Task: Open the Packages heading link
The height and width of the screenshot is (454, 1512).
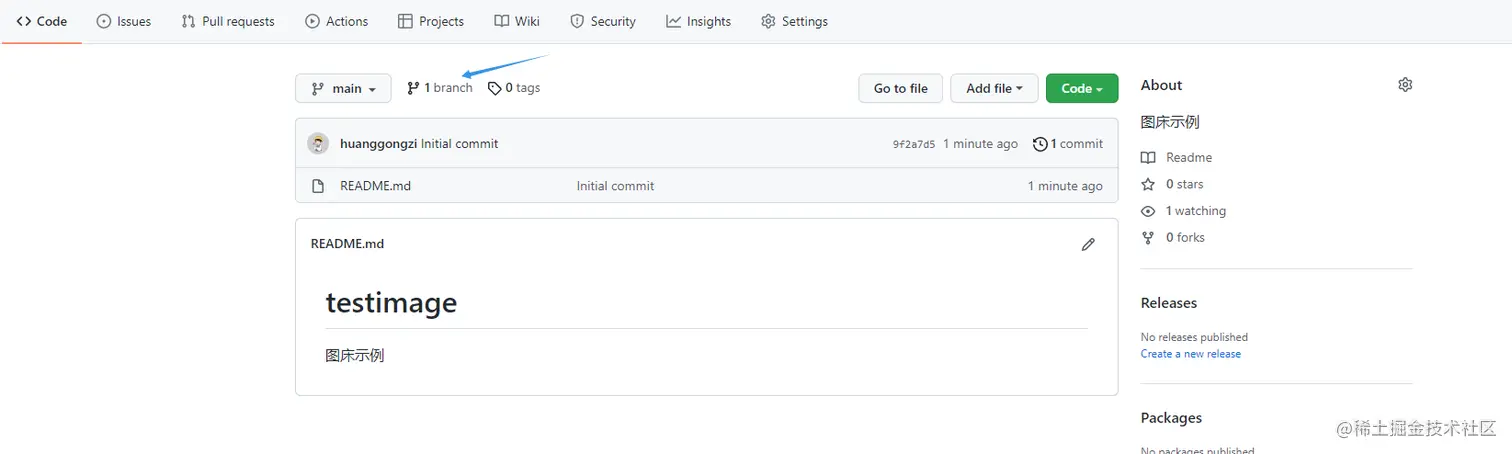Action: (x=1171, y=418)
